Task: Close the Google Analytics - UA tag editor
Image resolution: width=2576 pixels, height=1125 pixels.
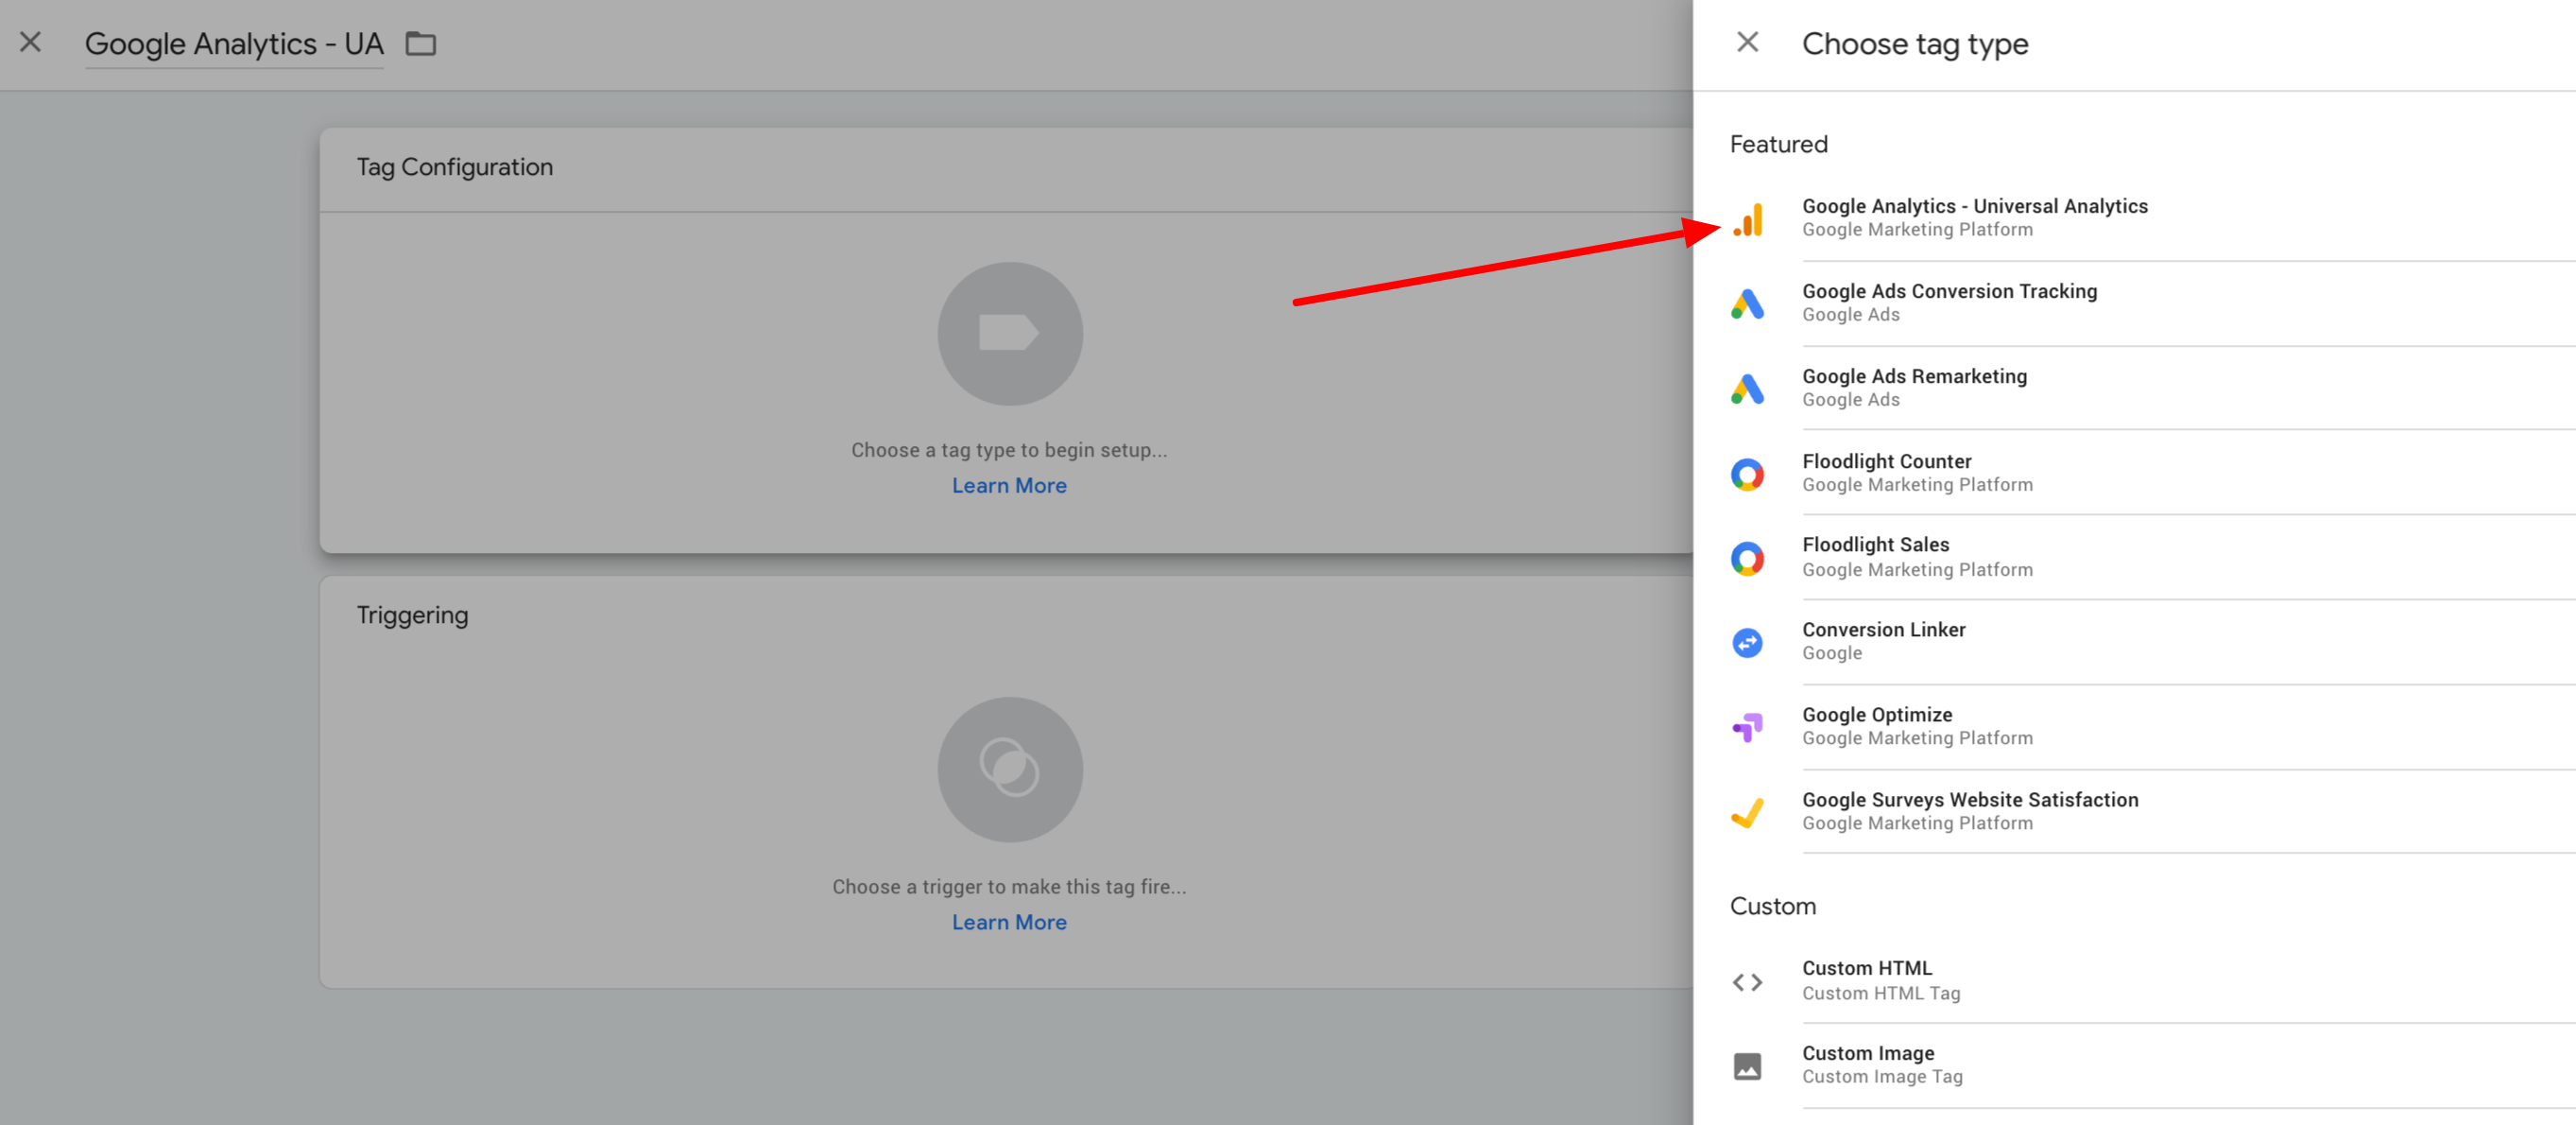Action: 31,42
